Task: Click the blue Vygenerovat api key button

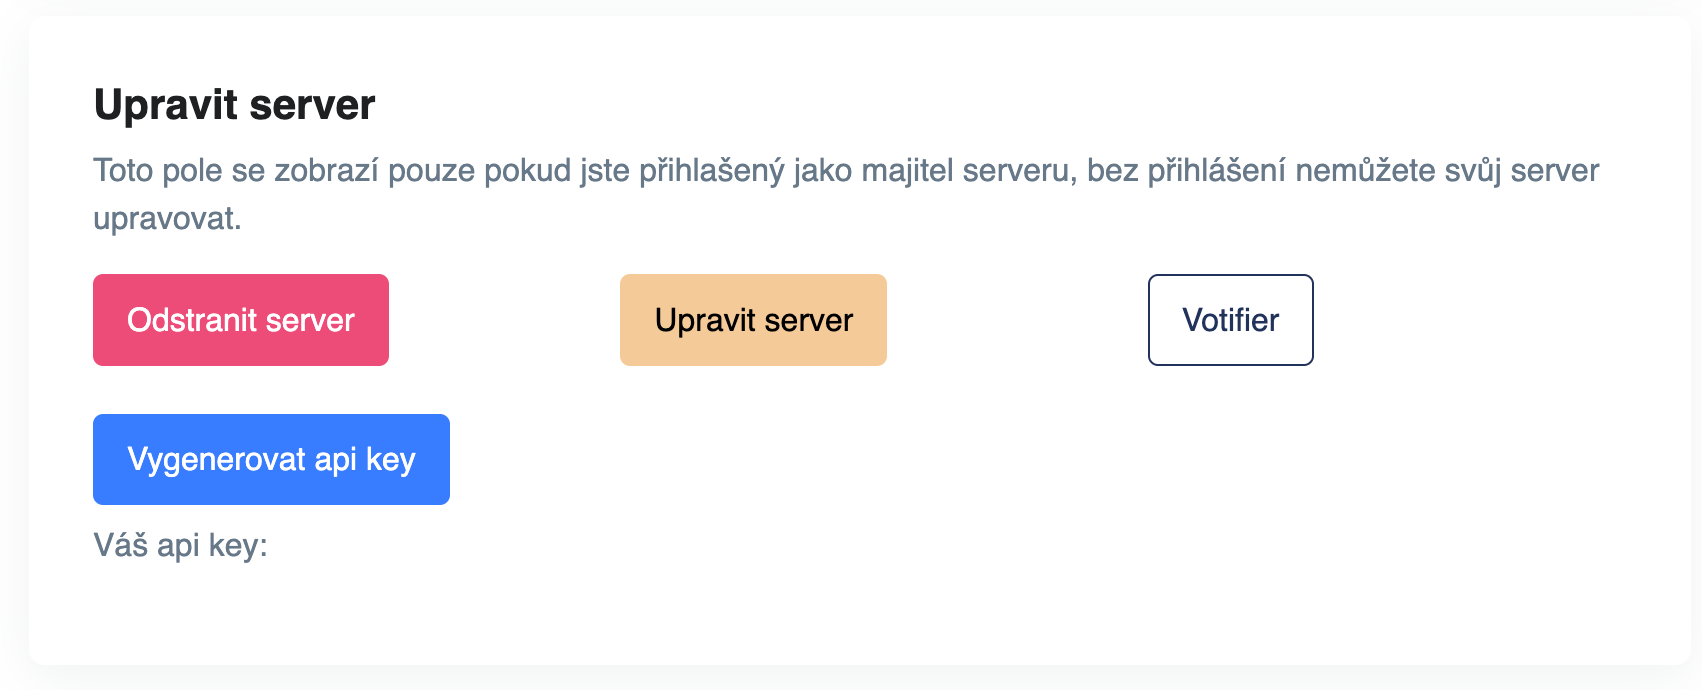Action: (x=271, y=459)
